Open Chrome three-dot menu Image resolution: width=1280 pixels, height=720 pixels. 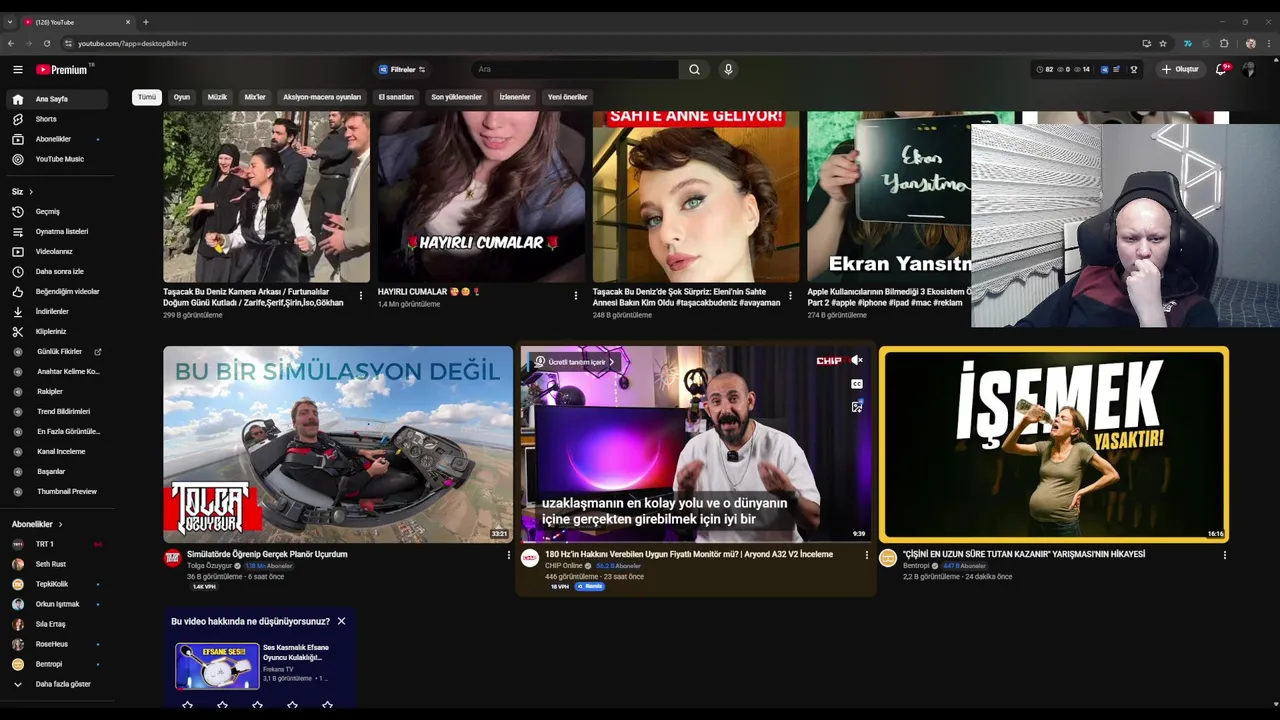(1269, 43)
